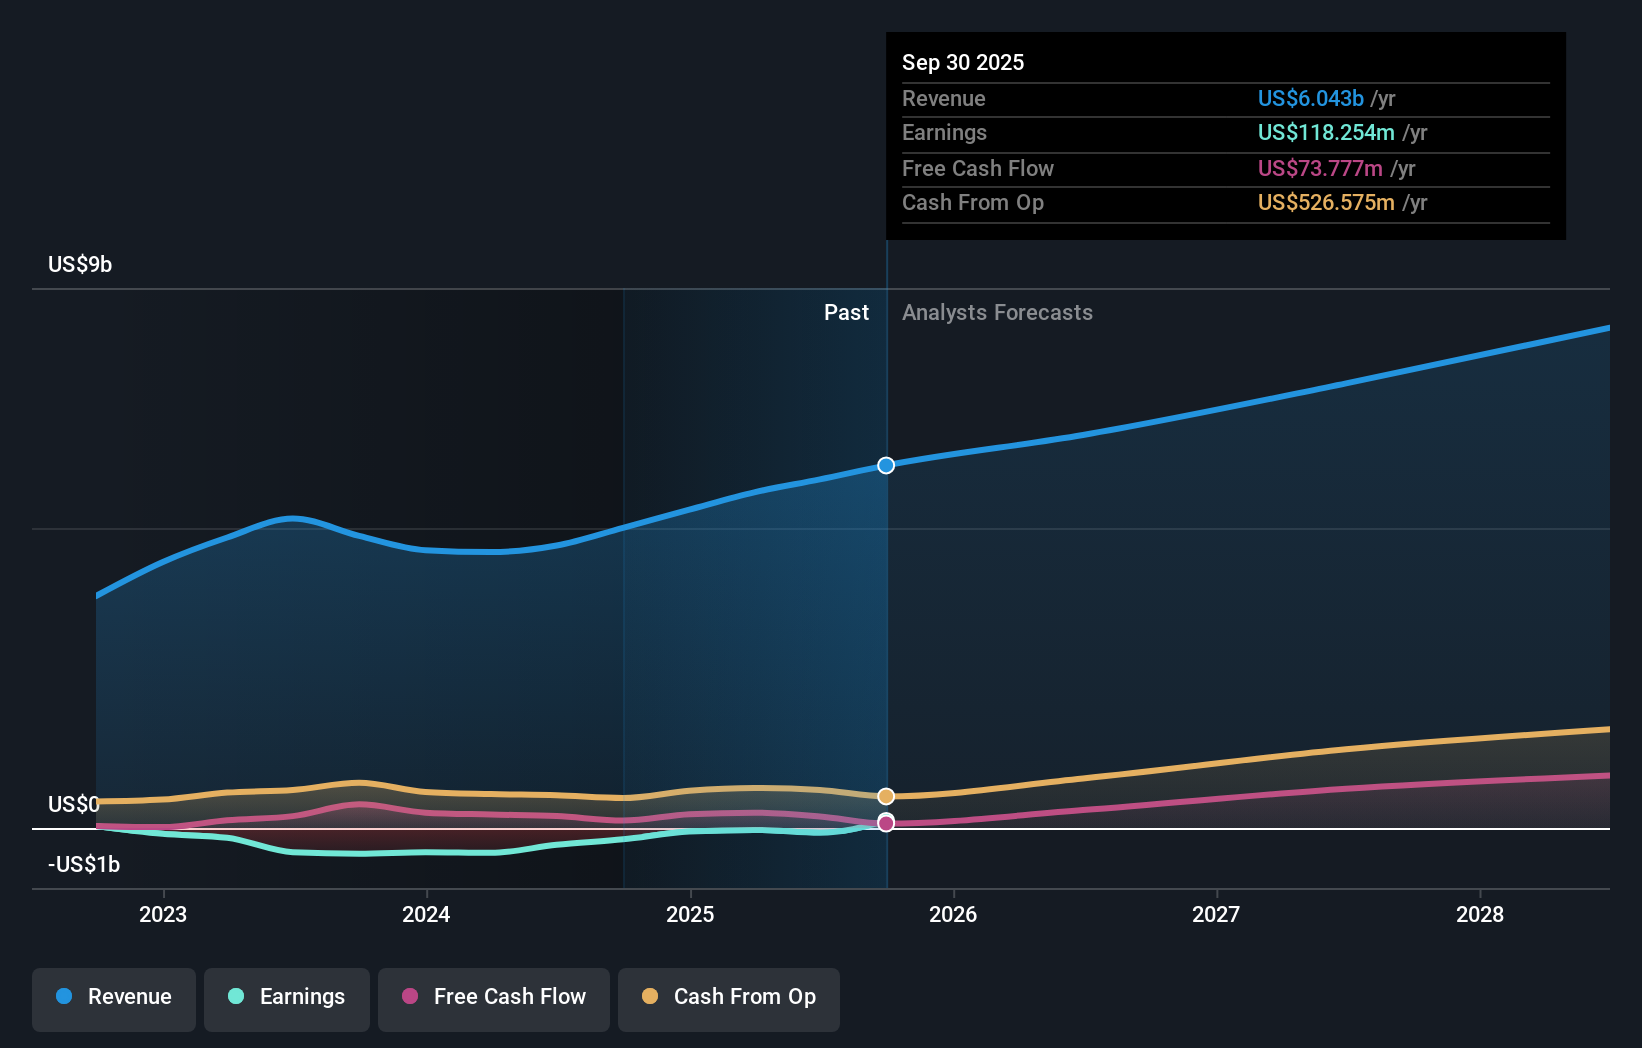Toggle the Revenue series visibility
The width and height of the screenshot is (1642, 1048).
tap(113, 997)
